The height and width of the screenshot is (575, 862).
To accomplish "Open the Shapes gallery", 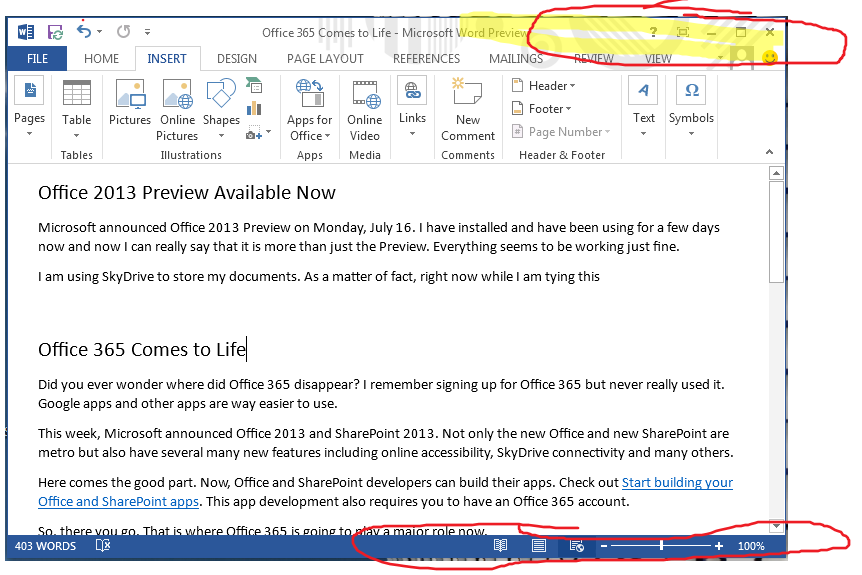I will [221, 109].
